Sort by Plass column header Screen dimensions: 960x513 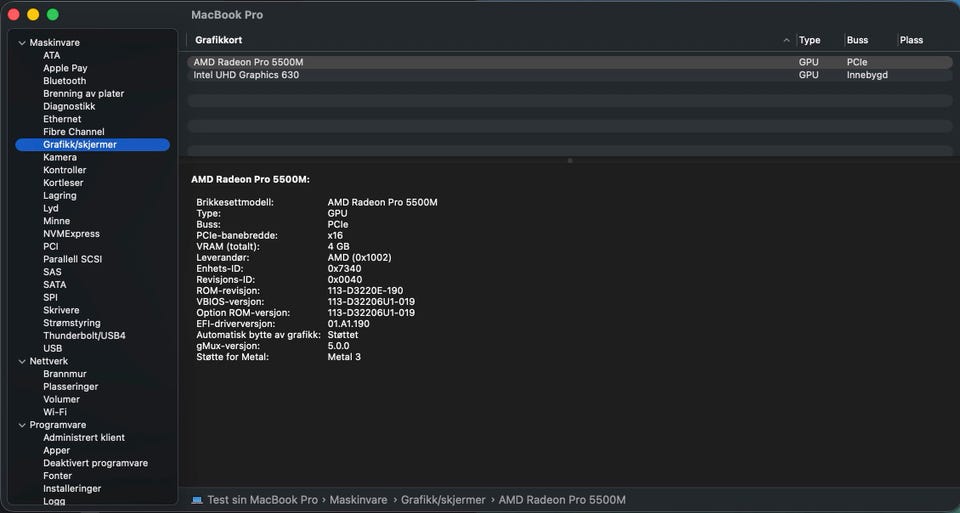[x=911, y=40]
